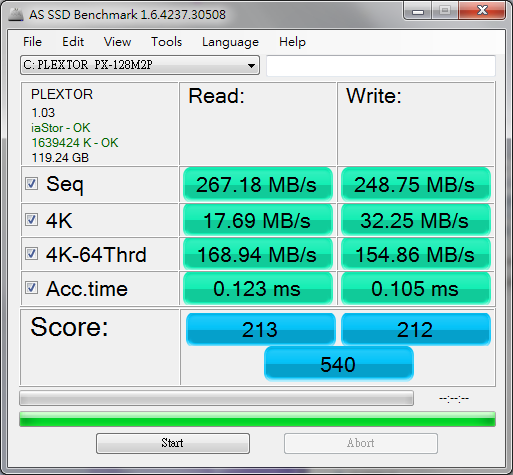This screenshot has width=513, height=475.
Task: Click the Abort button
Action: (361, 443)
